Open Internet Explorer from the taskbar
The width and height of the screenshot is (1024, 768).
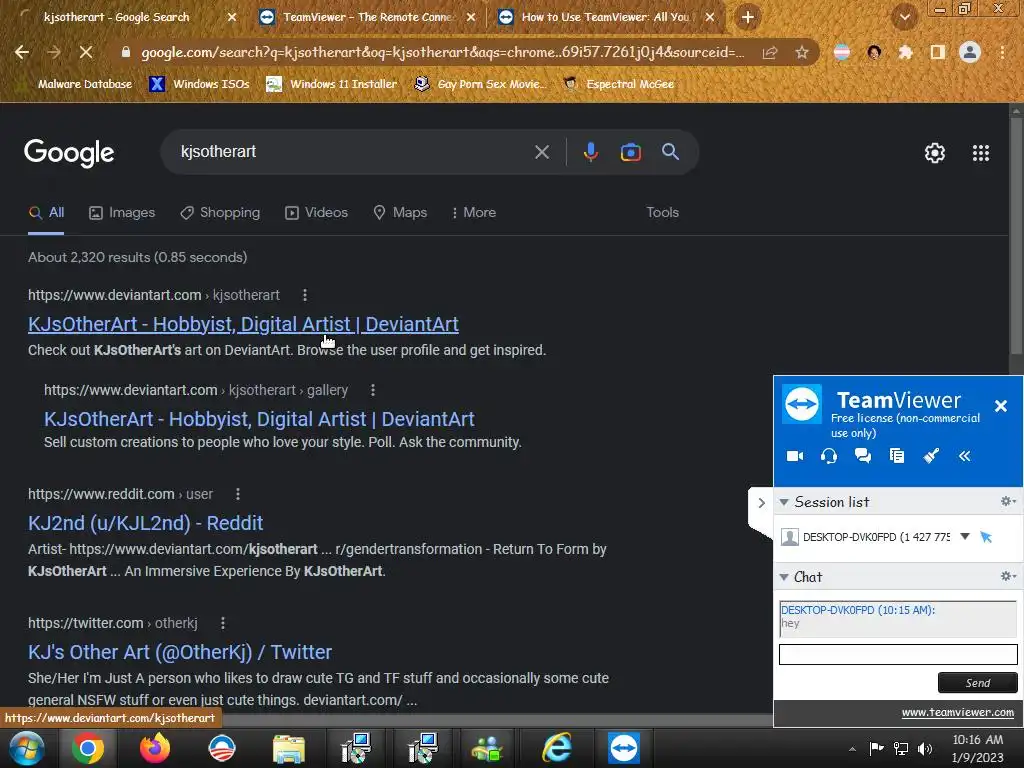pos(557,748)
